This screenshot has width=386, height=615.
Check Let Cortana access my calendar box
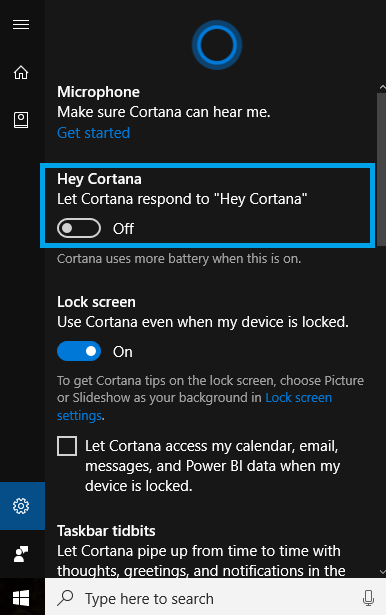click(x=67, y=446)
